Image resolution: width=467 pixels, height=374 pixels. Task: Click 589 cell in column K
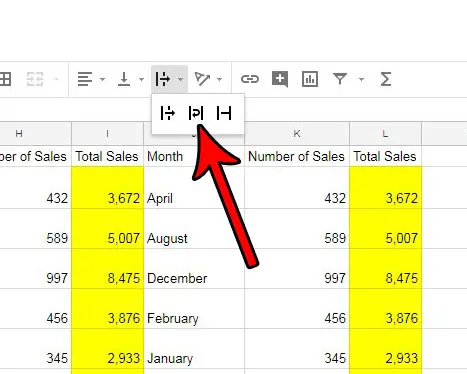[297, 229]
